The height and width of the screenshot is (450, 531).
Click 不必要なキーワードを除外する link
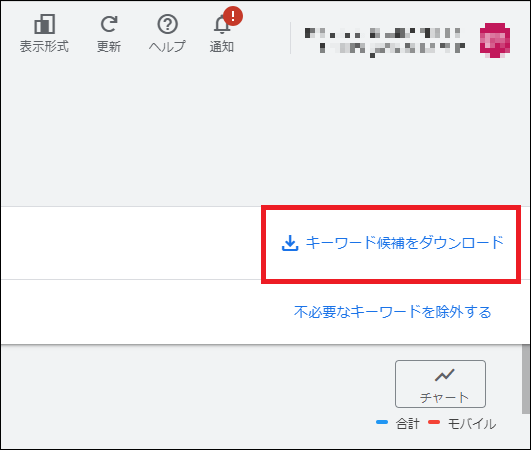392,312
